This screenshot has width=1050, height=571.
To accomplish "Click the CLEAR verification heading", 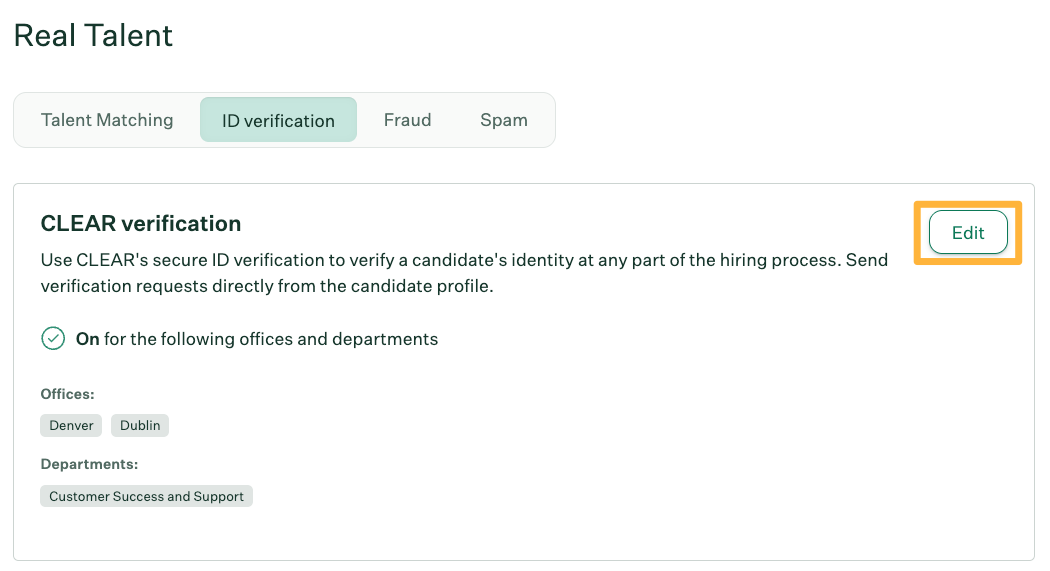I will point(141,223).
